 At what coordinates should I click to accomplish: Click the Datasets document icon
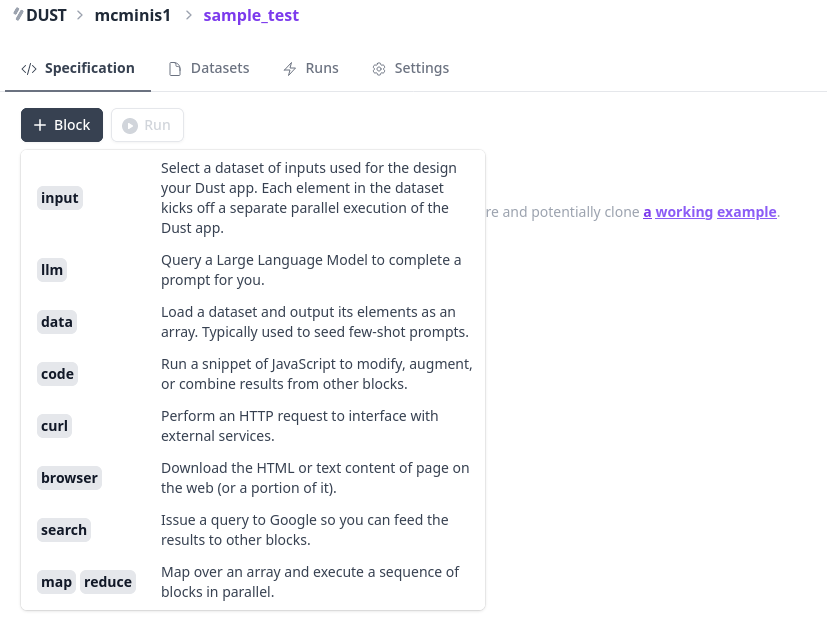(175, 69)
